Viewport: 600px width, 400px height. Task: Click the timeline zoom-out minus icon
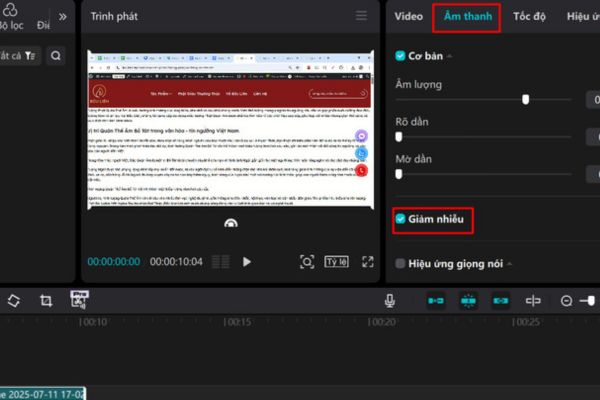[x=566, y=300]
